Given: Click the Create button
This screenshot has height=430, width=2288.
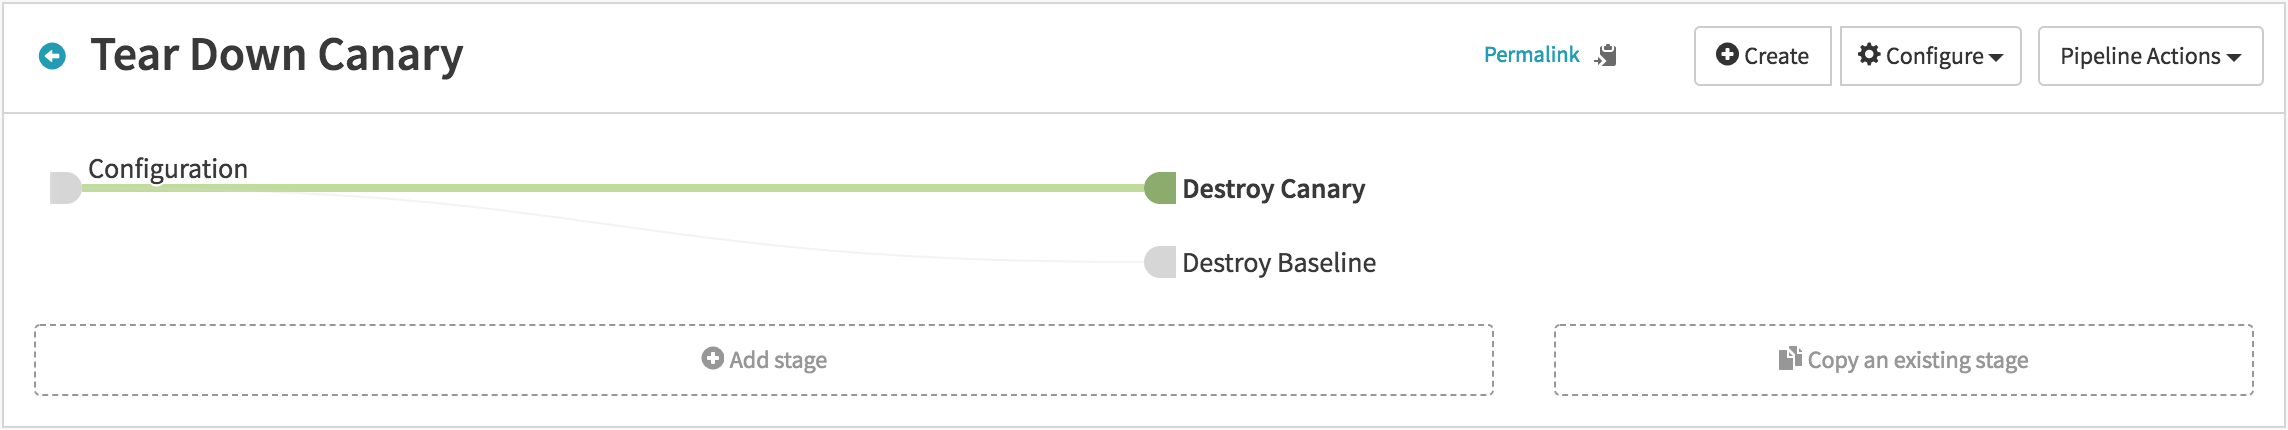Looking at the screenshot, I should [x=1762, y=56].
